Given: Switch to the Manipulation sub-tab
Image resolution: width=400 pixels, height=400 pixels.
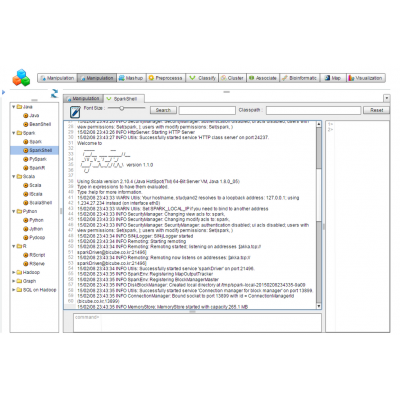Looking at the screenshot, I should [x=83, y=99].
